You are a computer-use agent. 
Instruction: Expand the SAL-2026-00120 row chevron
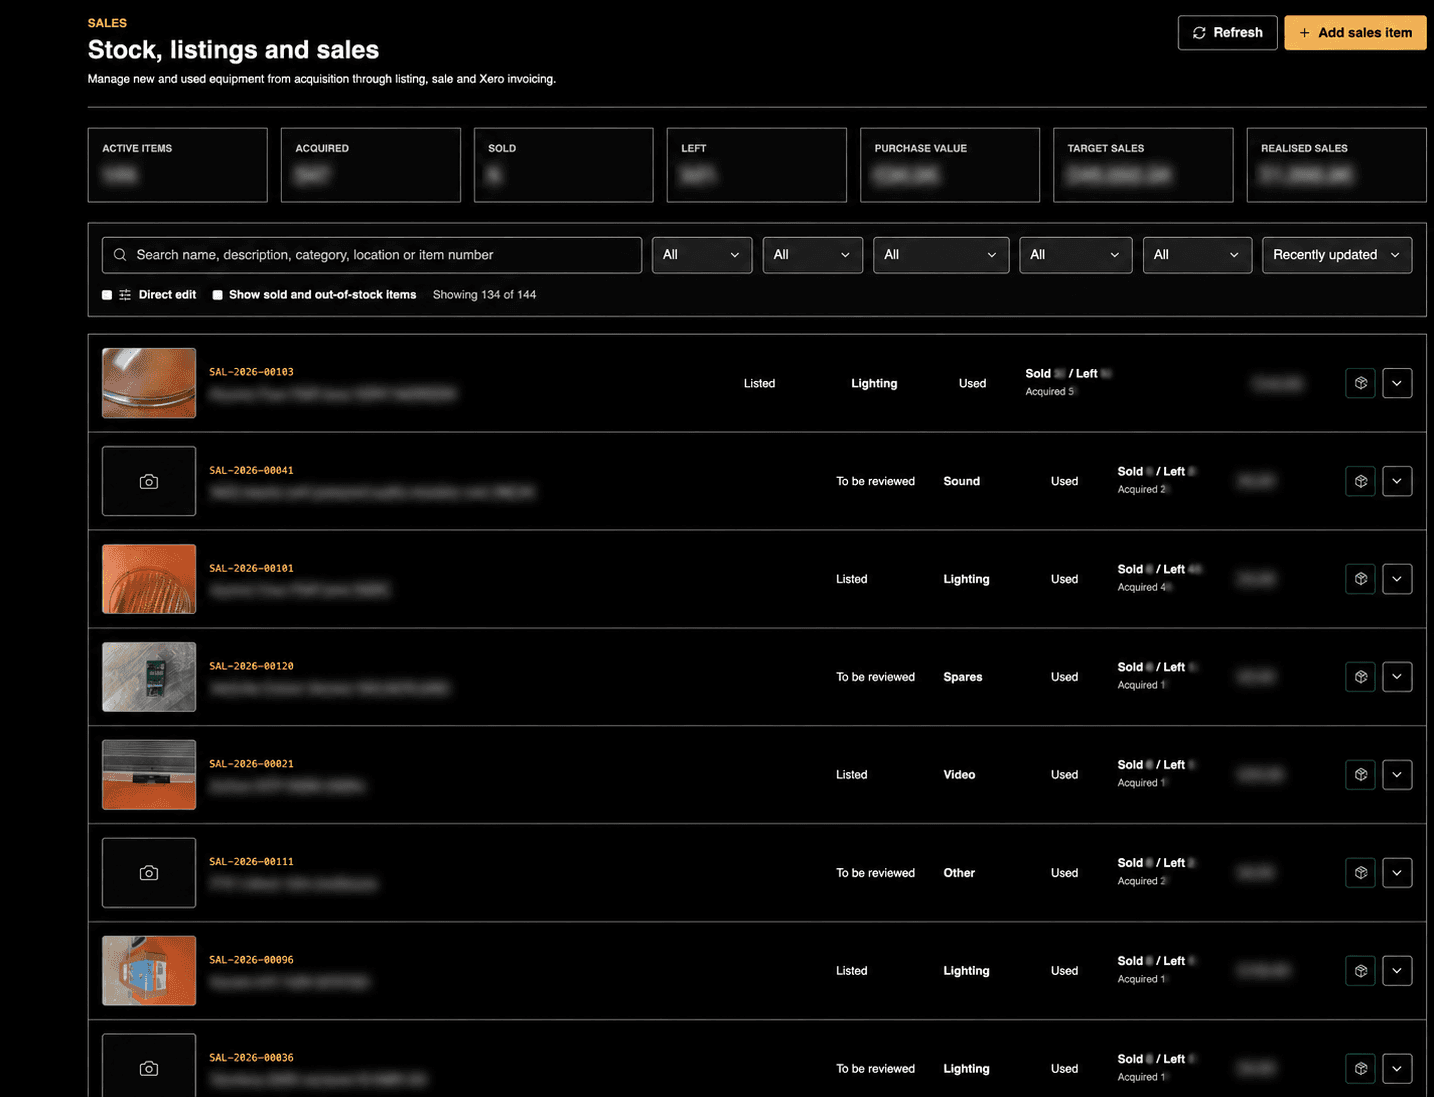pyautogui.click(x=1397, y=677)
